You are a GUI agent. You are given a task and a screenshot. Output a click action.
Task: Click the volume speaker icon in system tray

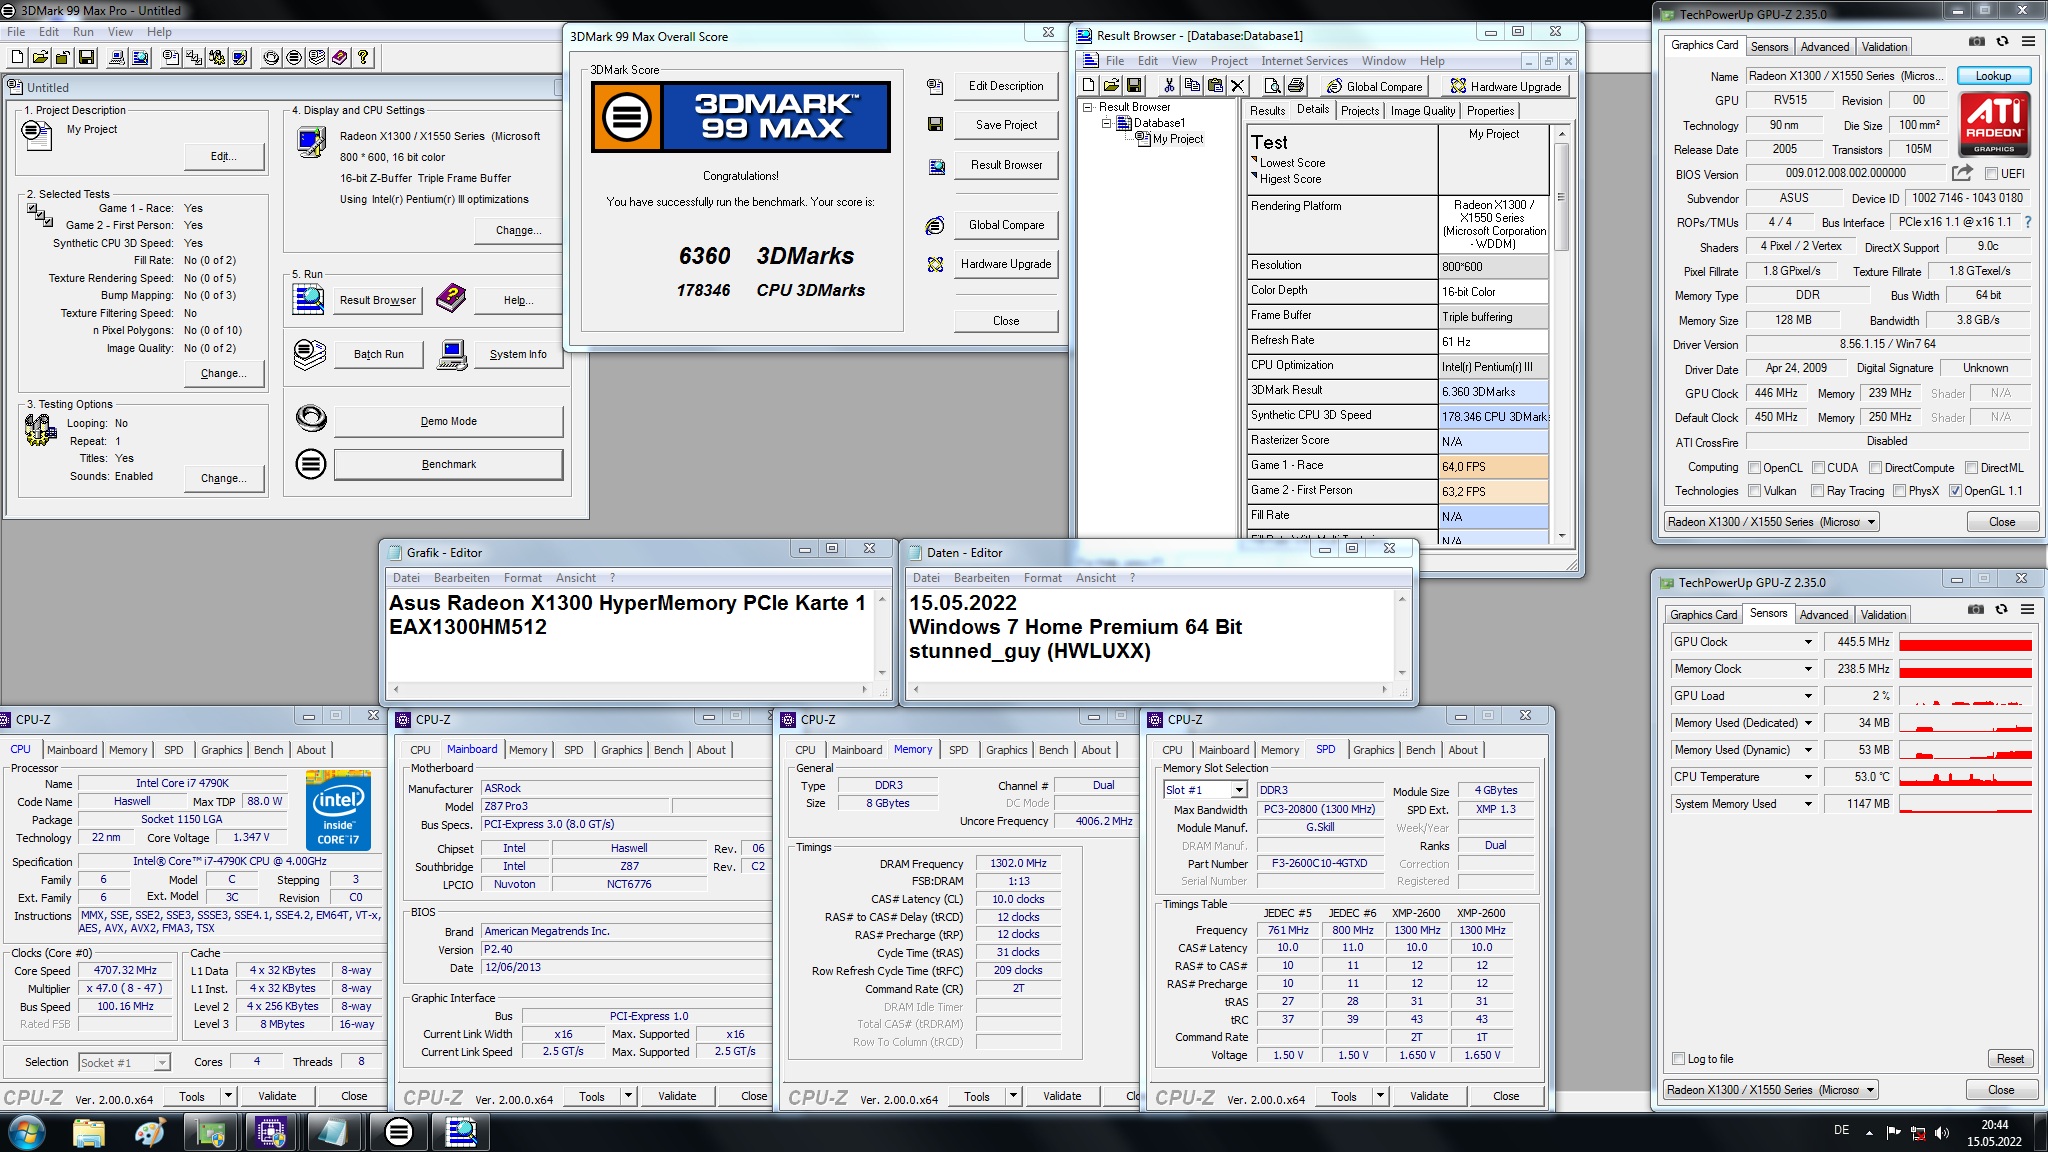(x=1942, y=1132)
